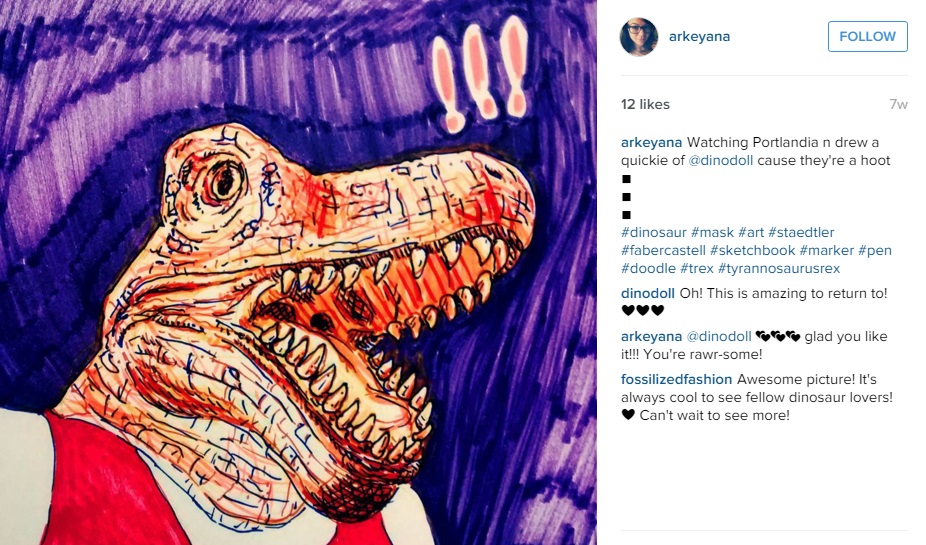The image size is (926, 545).
Task: Open the dinodoll commenter profile name
Action: coord(648,293)
